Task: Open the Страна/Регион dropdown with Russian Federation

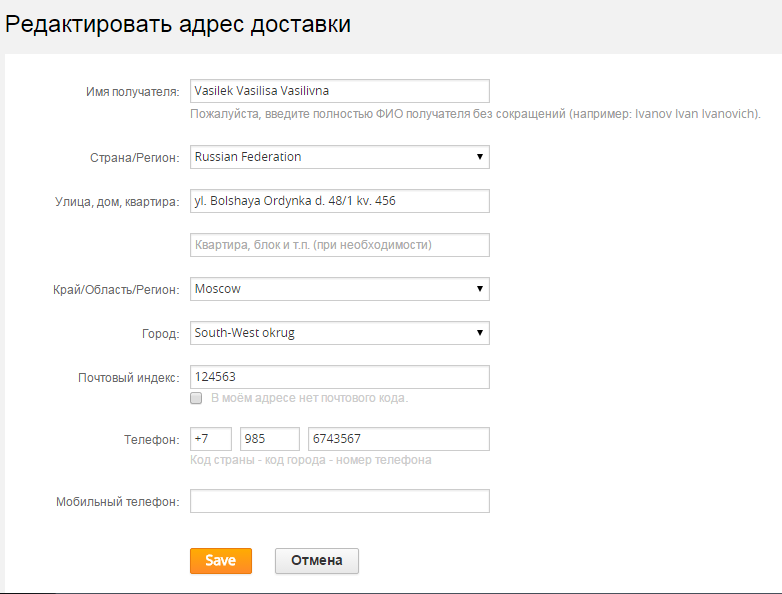Action: (x=340, y=157)
